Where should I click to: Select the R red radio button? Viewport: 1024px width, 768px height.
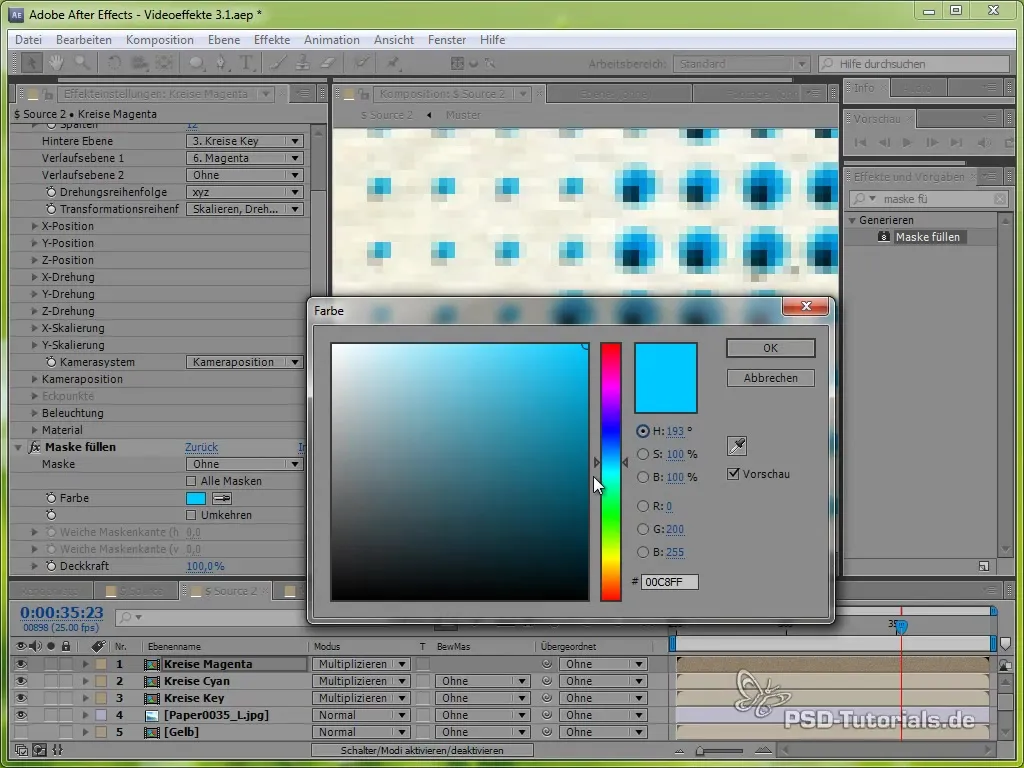643,506
